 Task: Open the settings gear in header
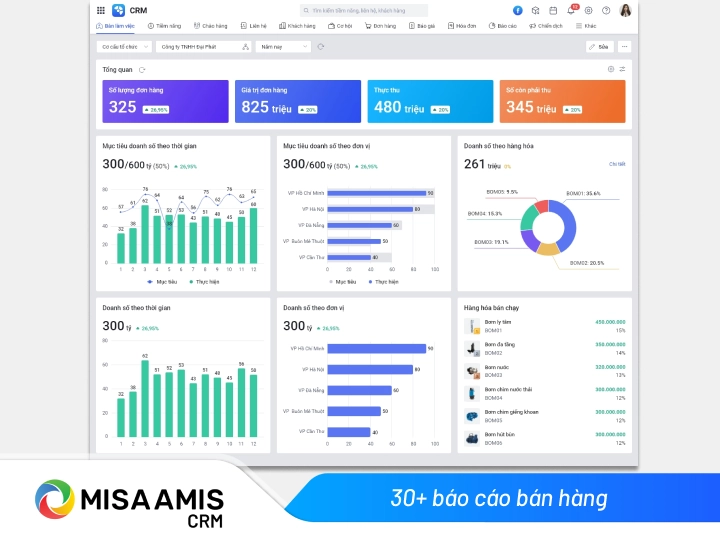(x=589, y=10)
